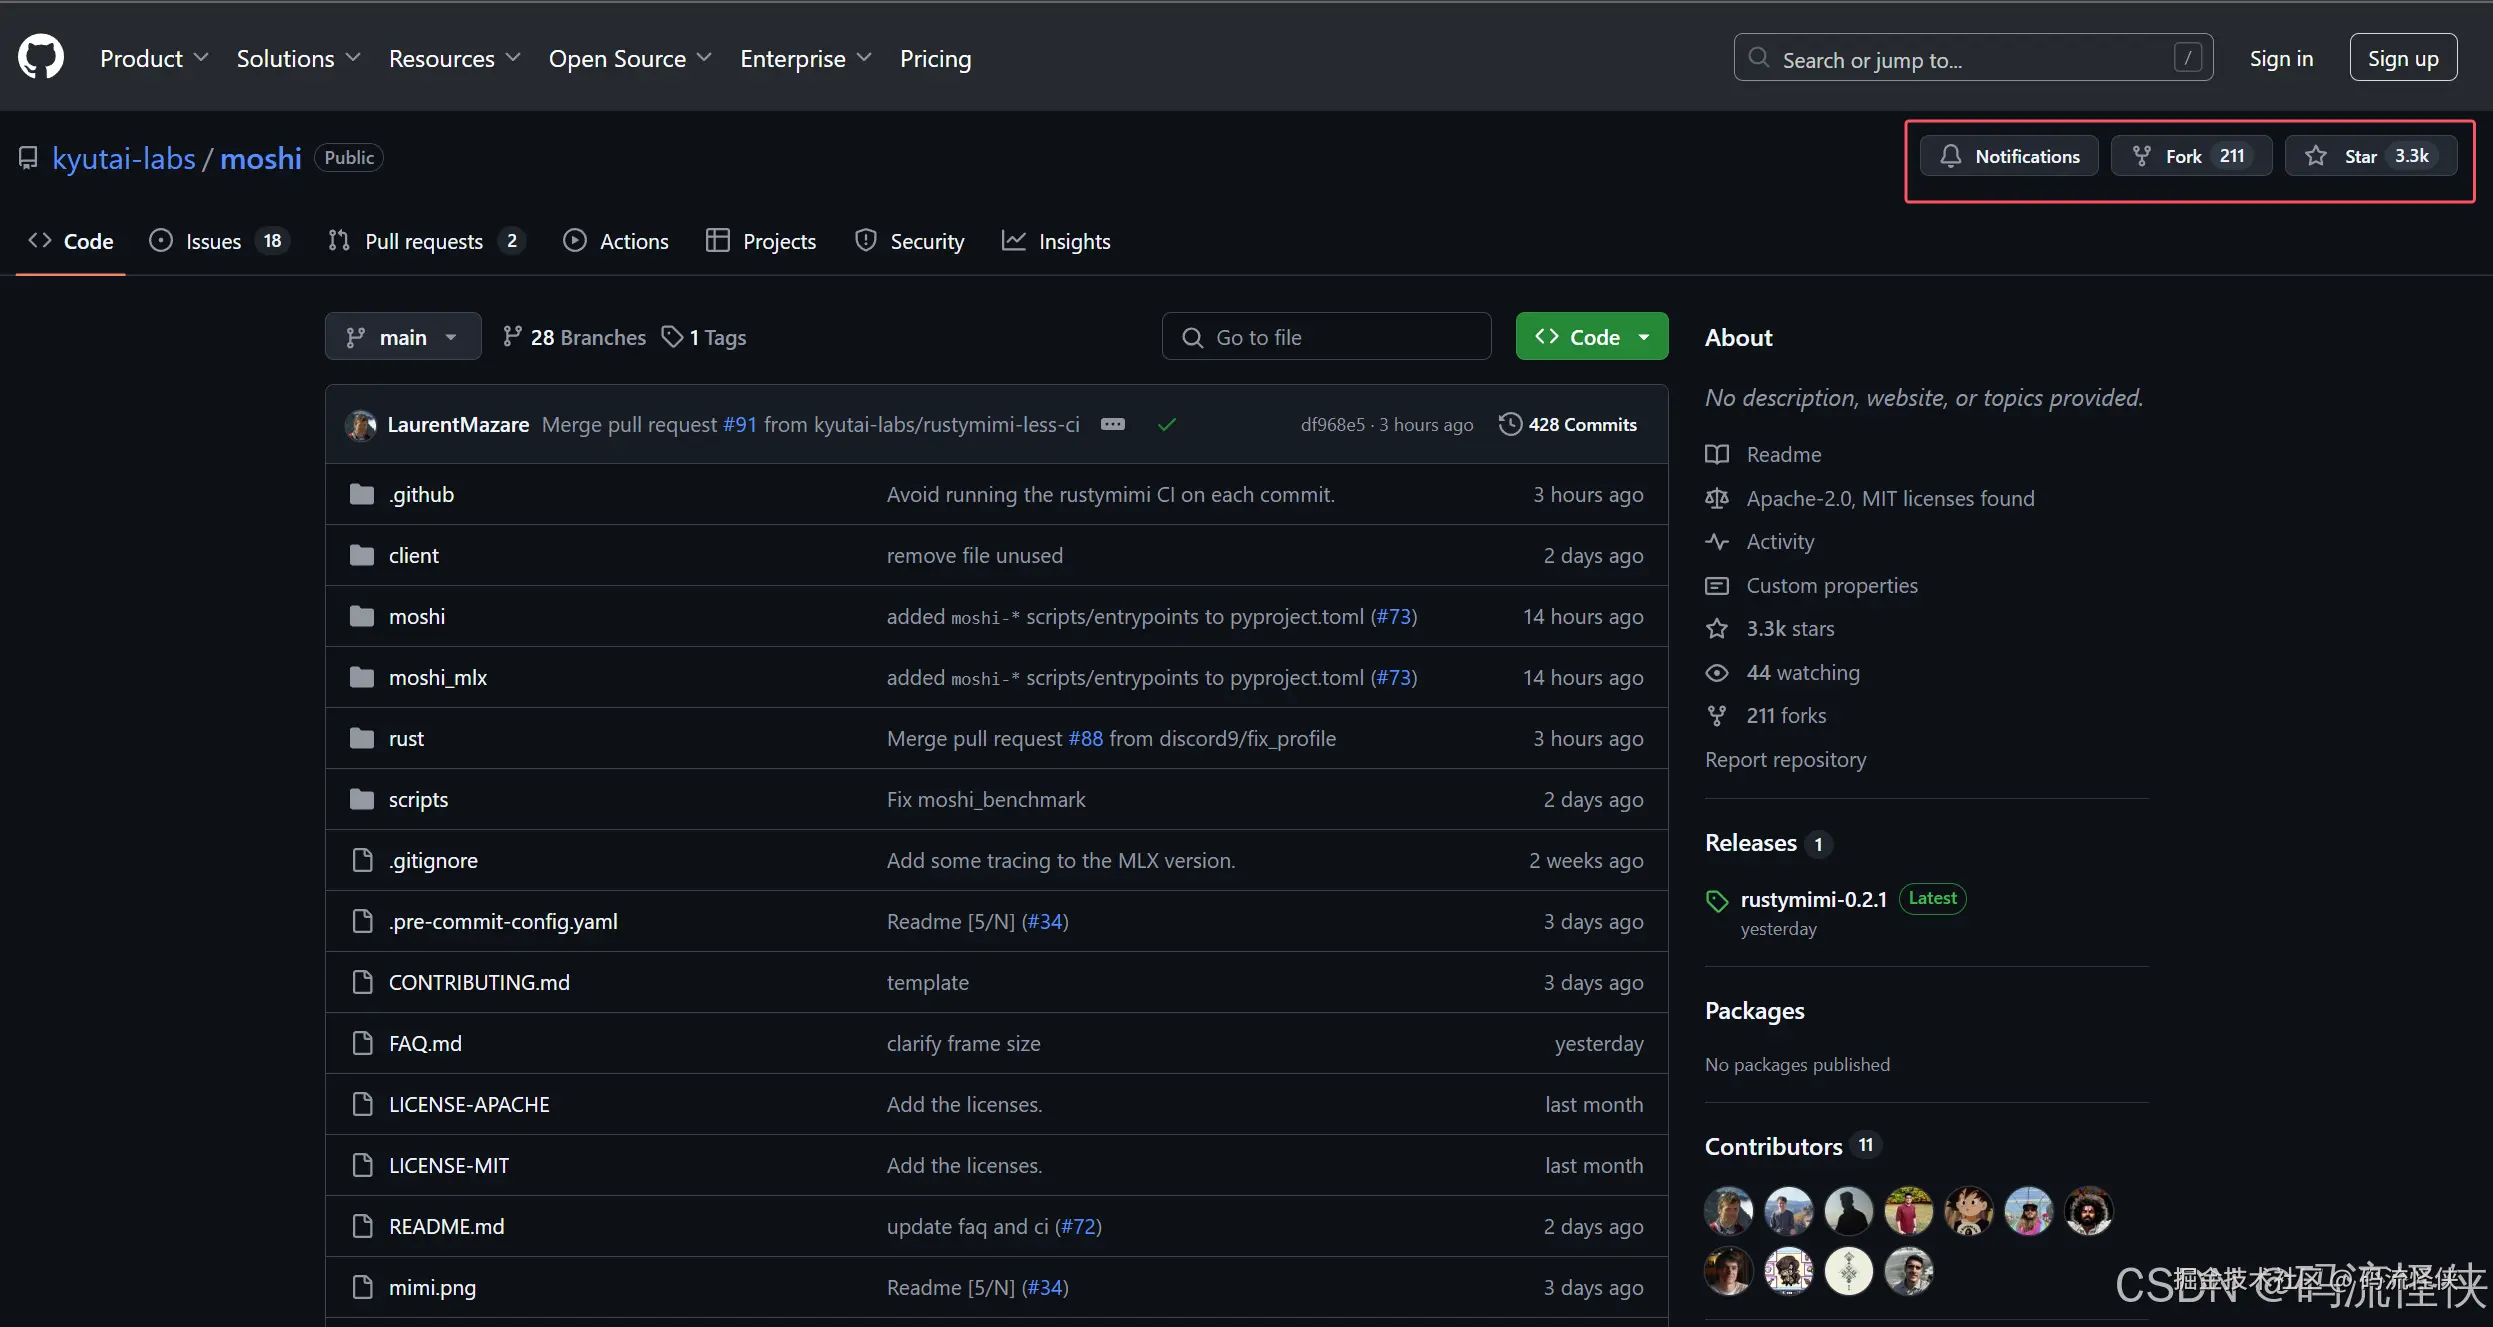This screenshot has height=1327, width=2493.
Task: Open the kyutai-labs organization link
Action: click(x=124, y=158)
